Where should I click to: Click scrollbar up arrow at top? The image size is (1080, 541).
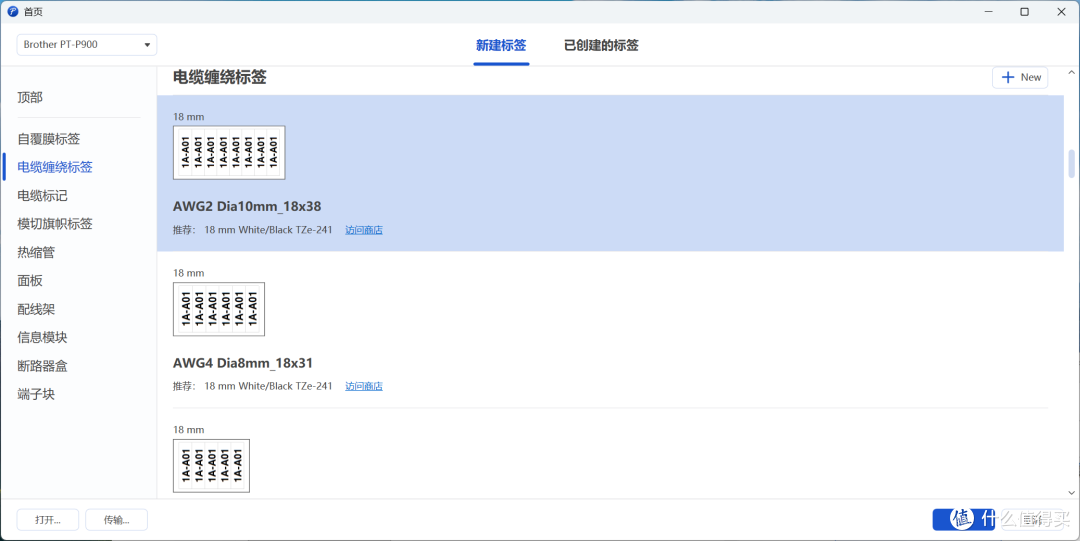pyautogui.click(x=1071, y=72)
